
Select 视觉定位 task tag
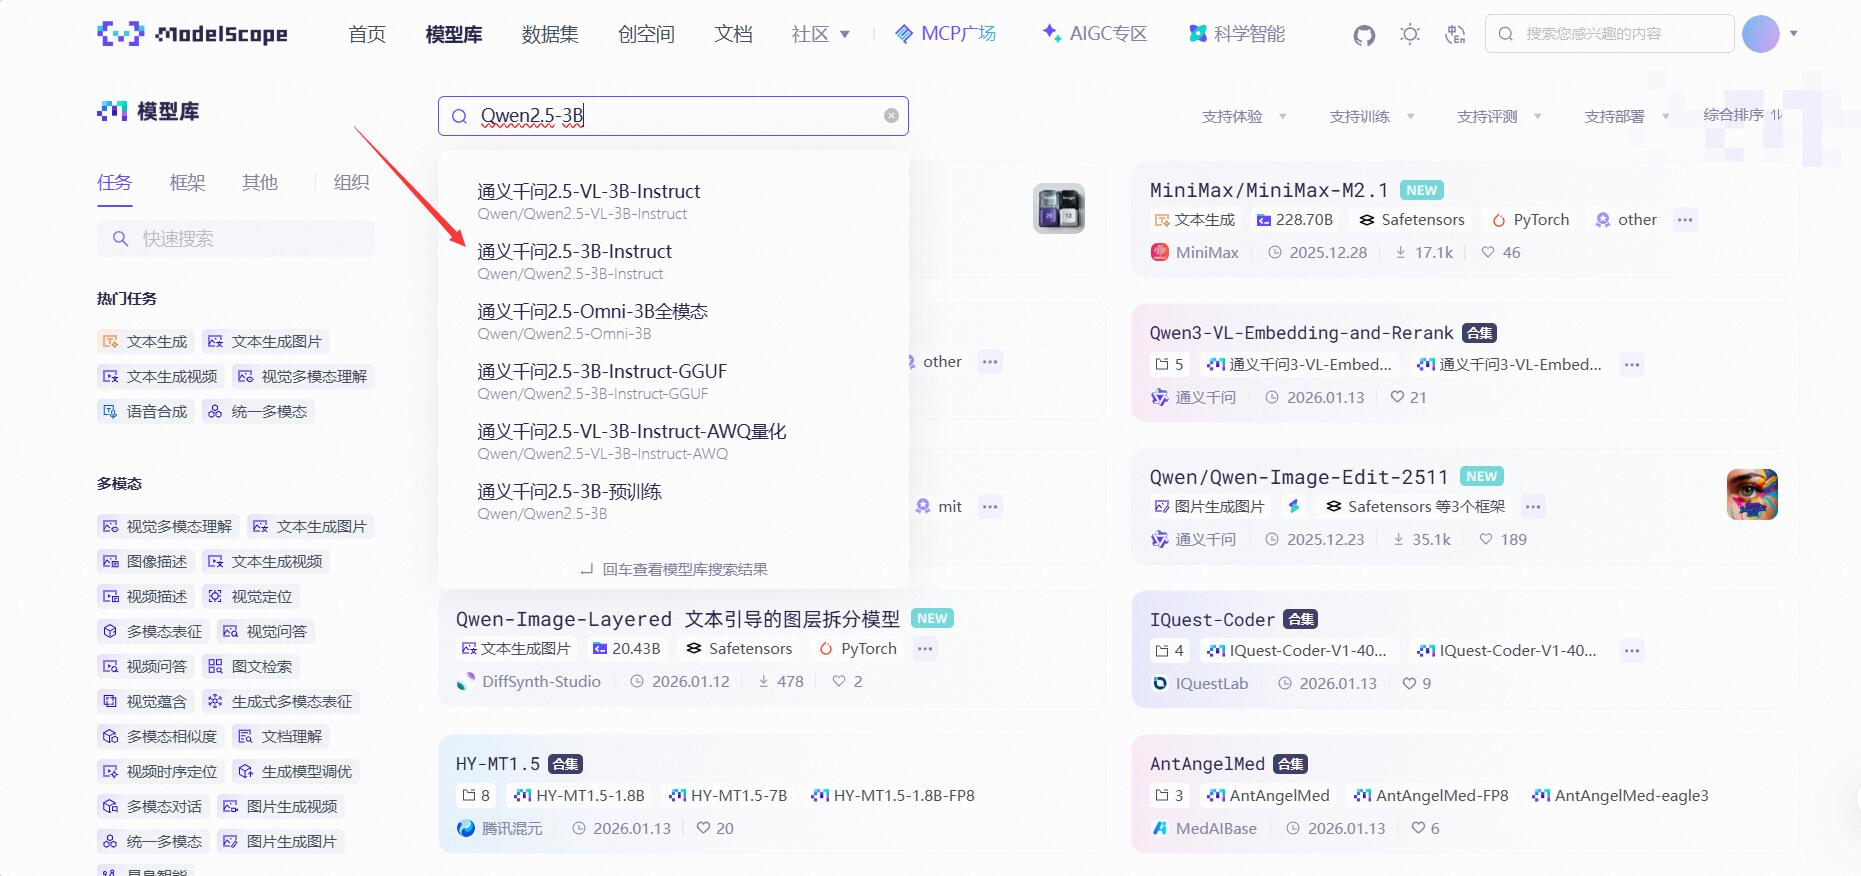[x=250, y=596]
